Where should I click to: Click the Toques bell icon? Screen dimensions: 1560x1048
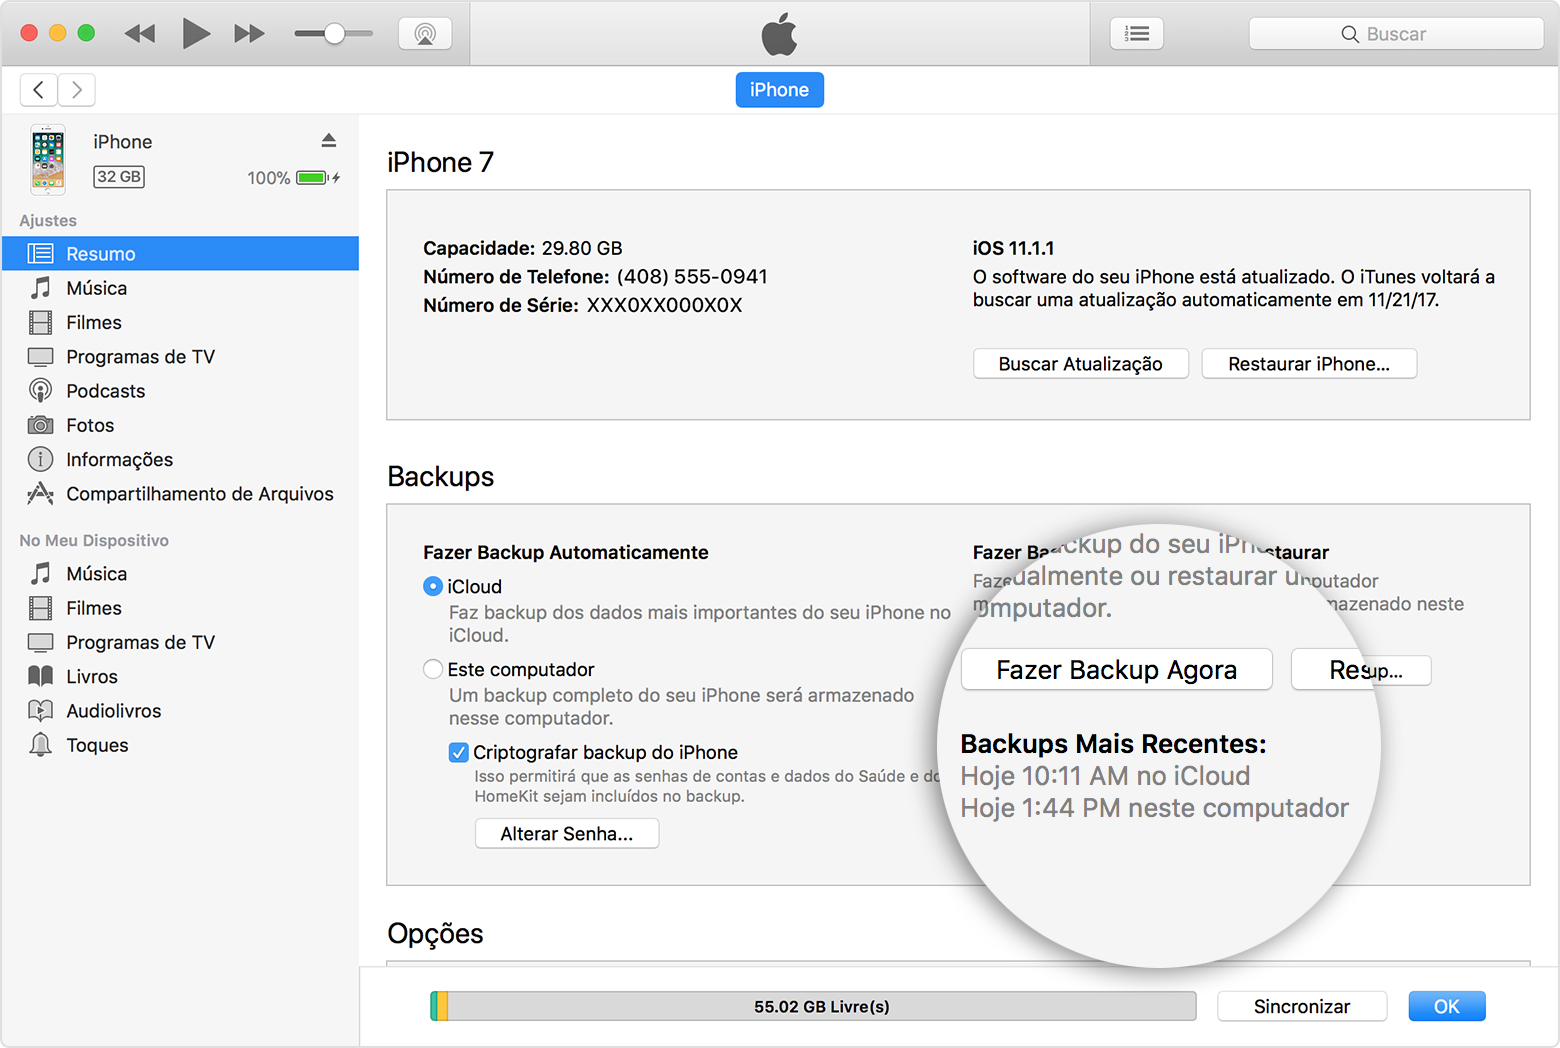(40, 744)
